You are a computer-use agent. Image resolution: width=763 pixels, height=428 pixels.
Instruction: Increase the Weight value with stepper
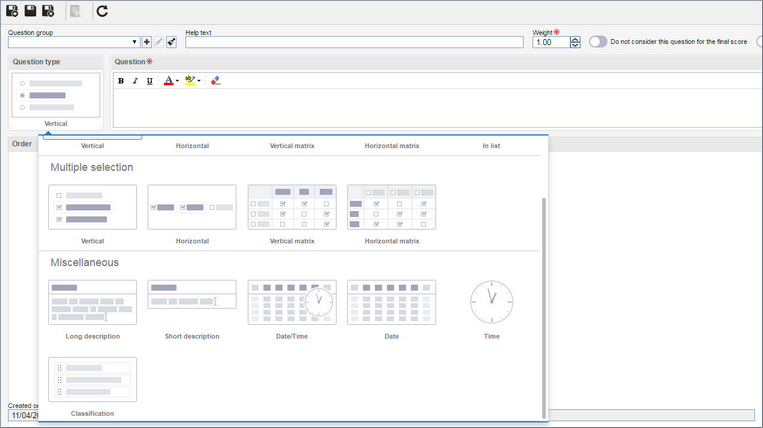pos(575,39)
